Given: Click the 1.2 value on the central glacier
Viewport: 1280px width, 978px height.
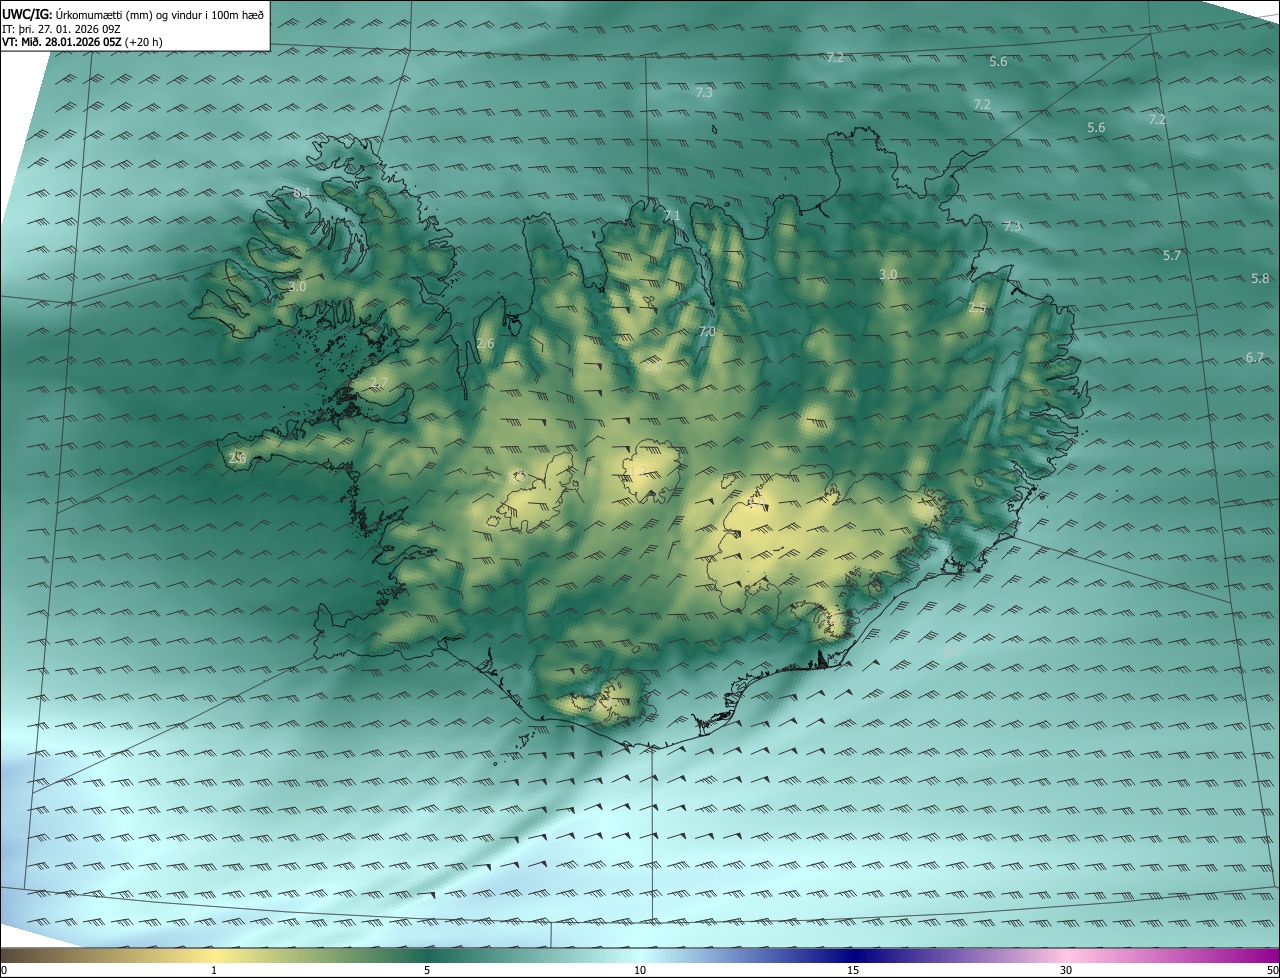Looking at the screenshot, I should coord(636,470).
